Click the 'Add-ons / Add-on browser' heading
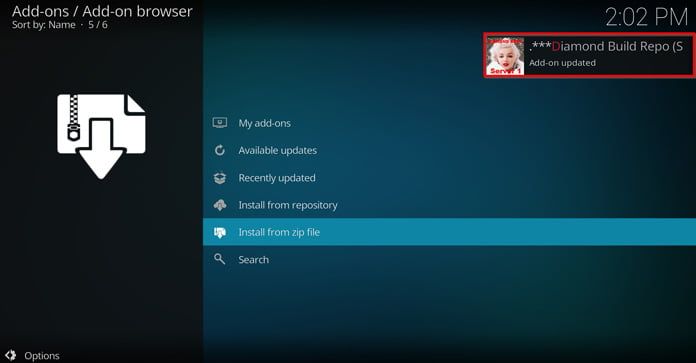The height and width of the screenshot is (363, 696). (102, 11)
